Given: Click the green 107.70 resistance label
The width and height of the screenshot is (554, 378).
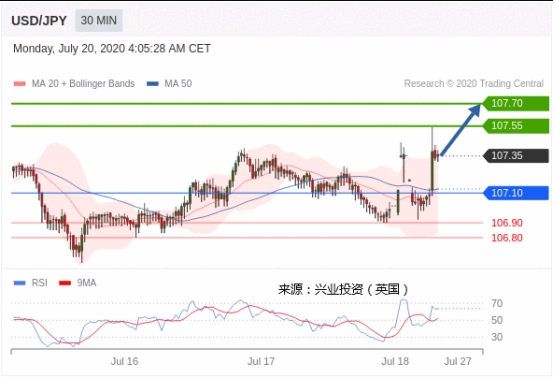Looking at the screenshot, I should point(515,103).
